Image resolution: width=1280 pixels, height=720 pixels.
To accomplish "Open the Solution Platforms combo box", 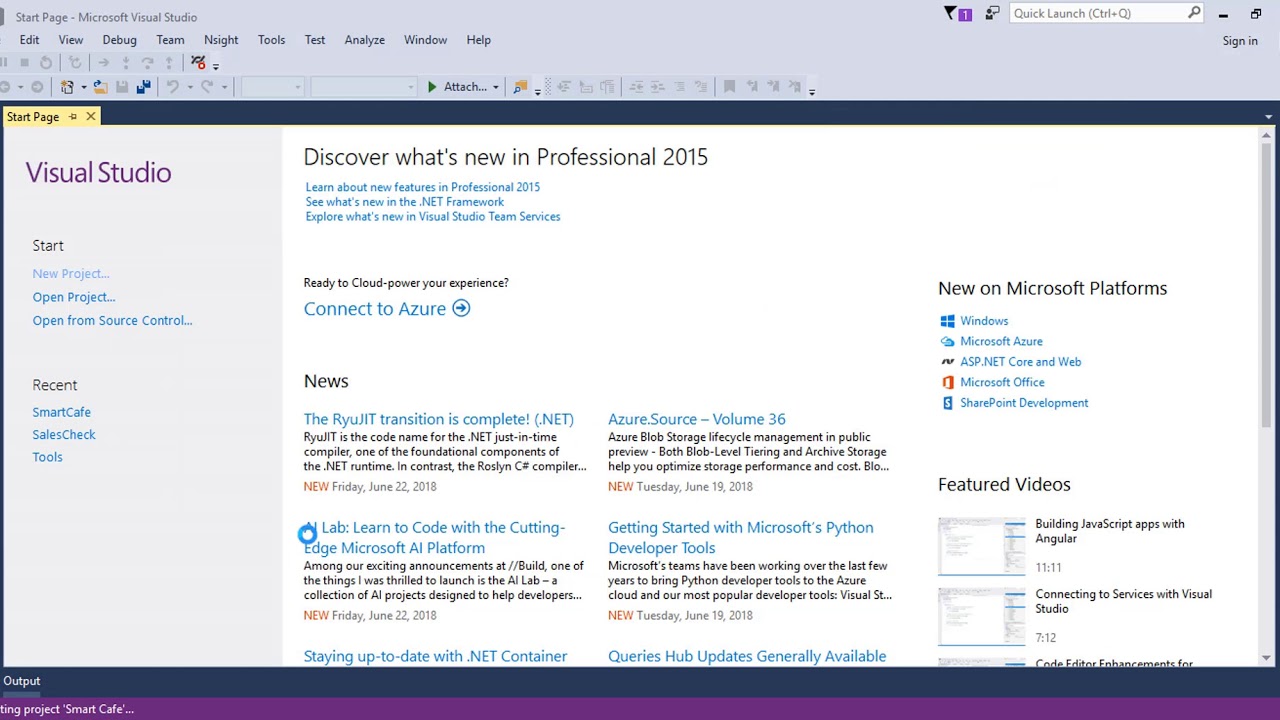I will coord(364,87).
